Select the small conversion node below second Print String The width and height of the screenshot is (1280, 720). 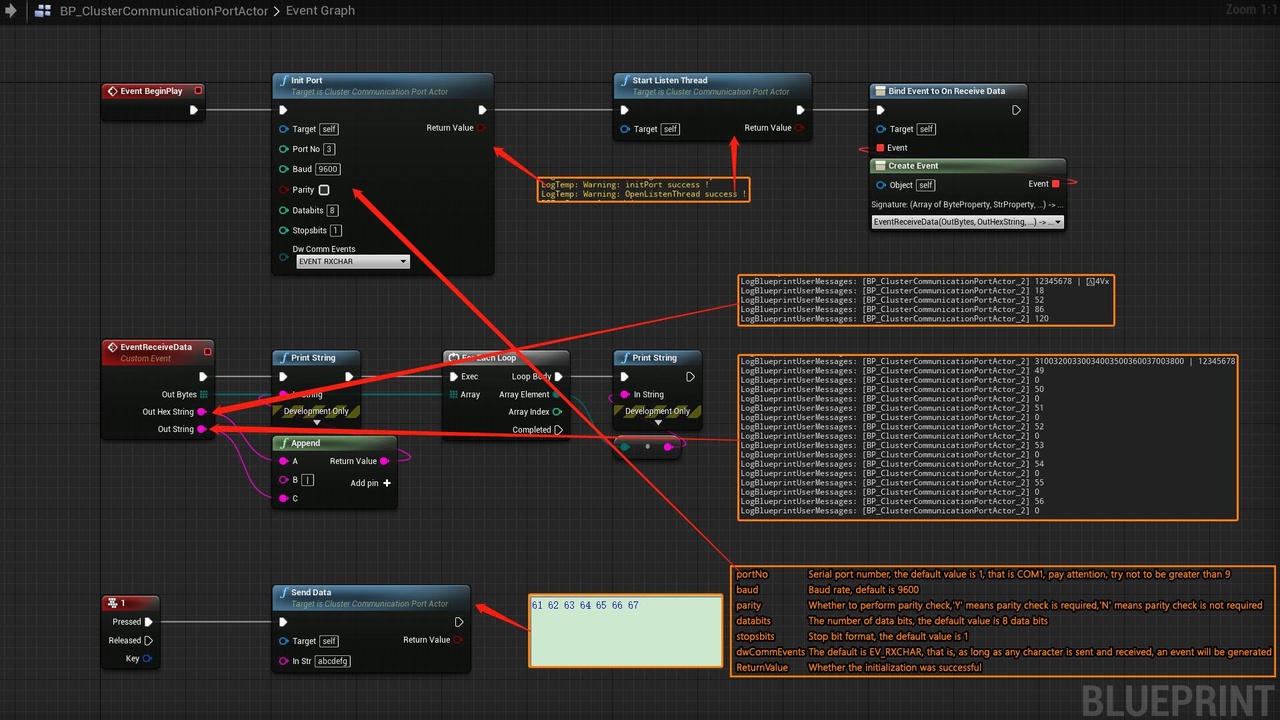[x=648, y=446]
